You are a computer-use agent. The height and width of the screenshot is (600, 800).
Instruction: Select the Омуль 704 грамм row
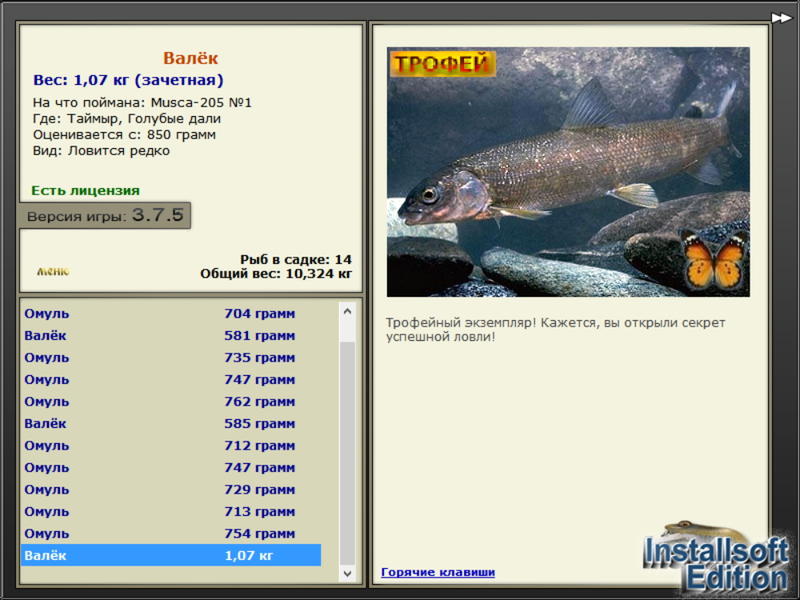[171, 313]
